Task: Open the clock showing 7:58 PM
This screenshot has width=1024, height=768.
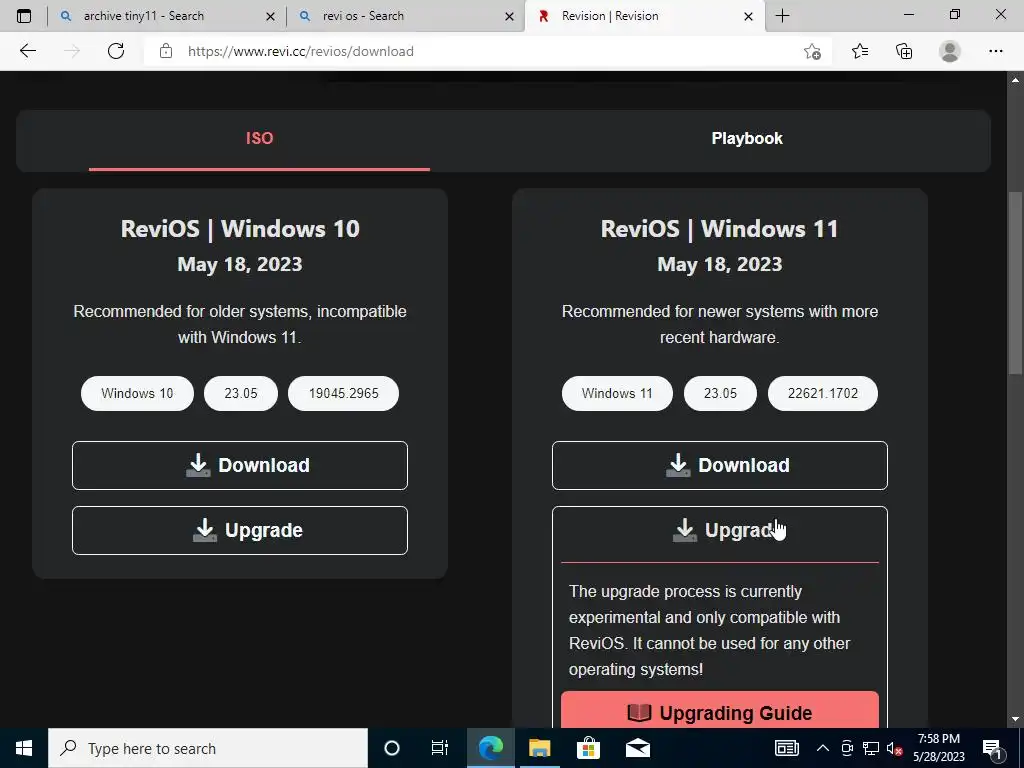Action: pos(938,748)
